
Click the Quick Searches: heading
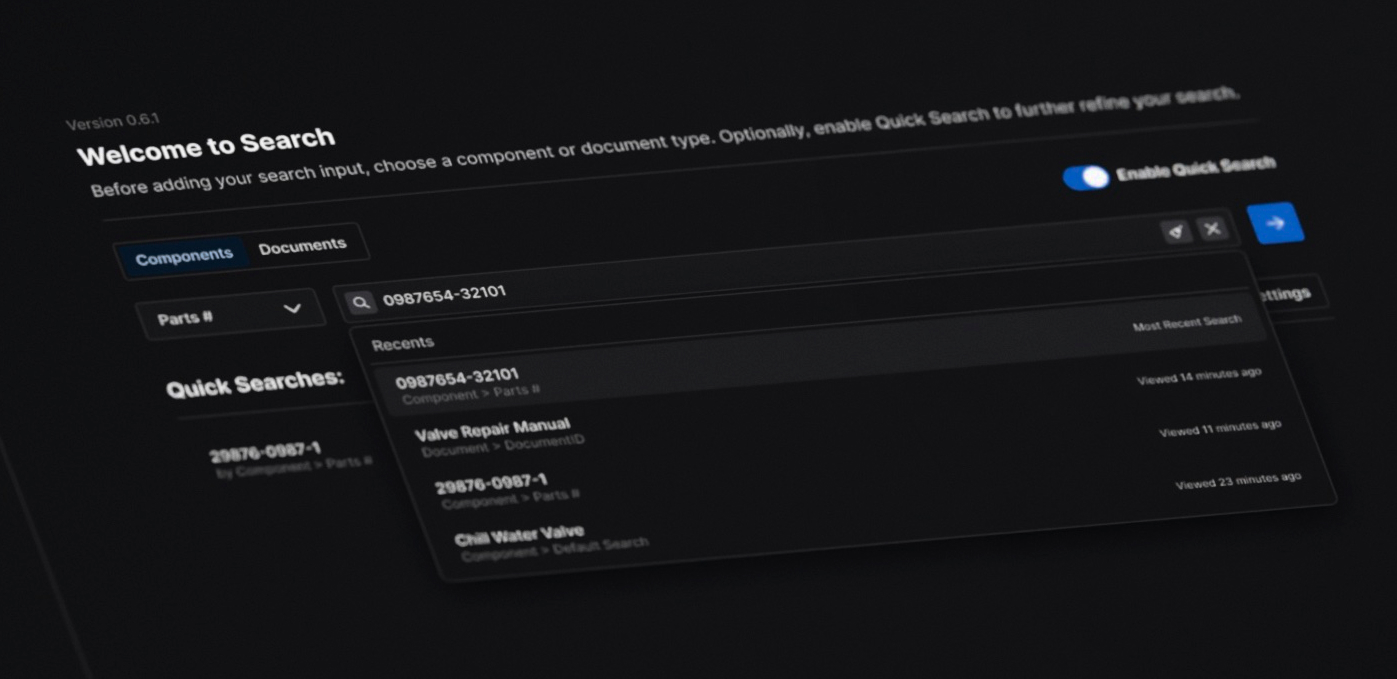click(x=255, y=382)
